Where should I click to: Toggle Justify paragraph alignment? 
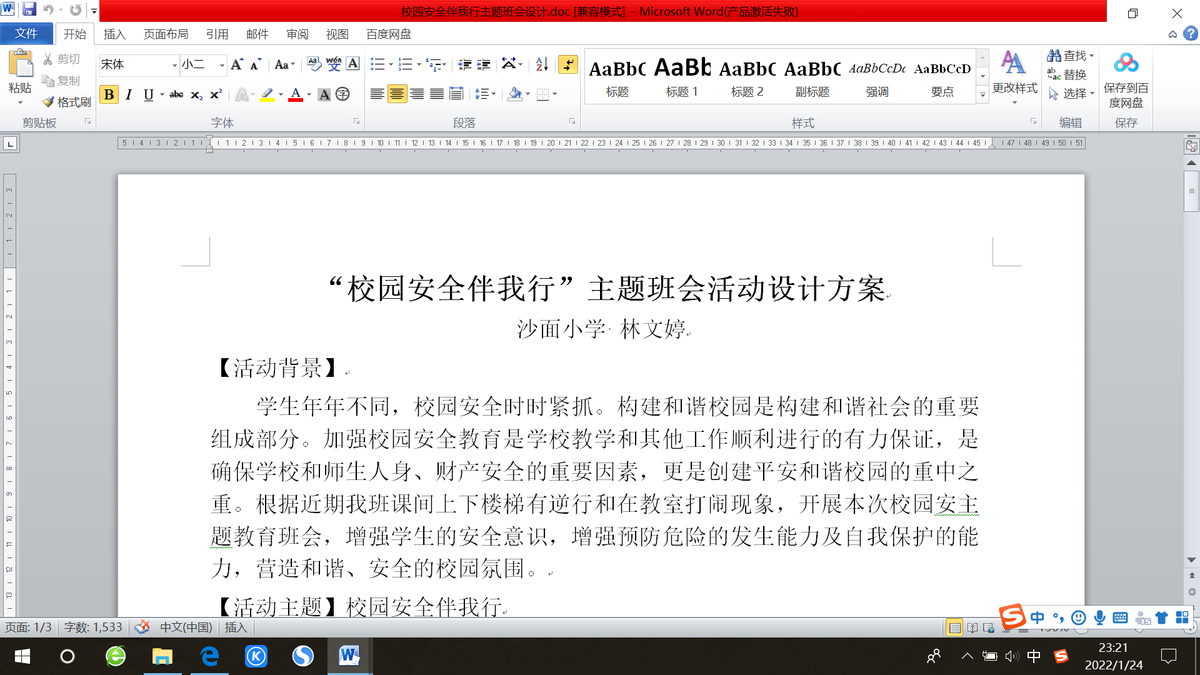(437, 95)
